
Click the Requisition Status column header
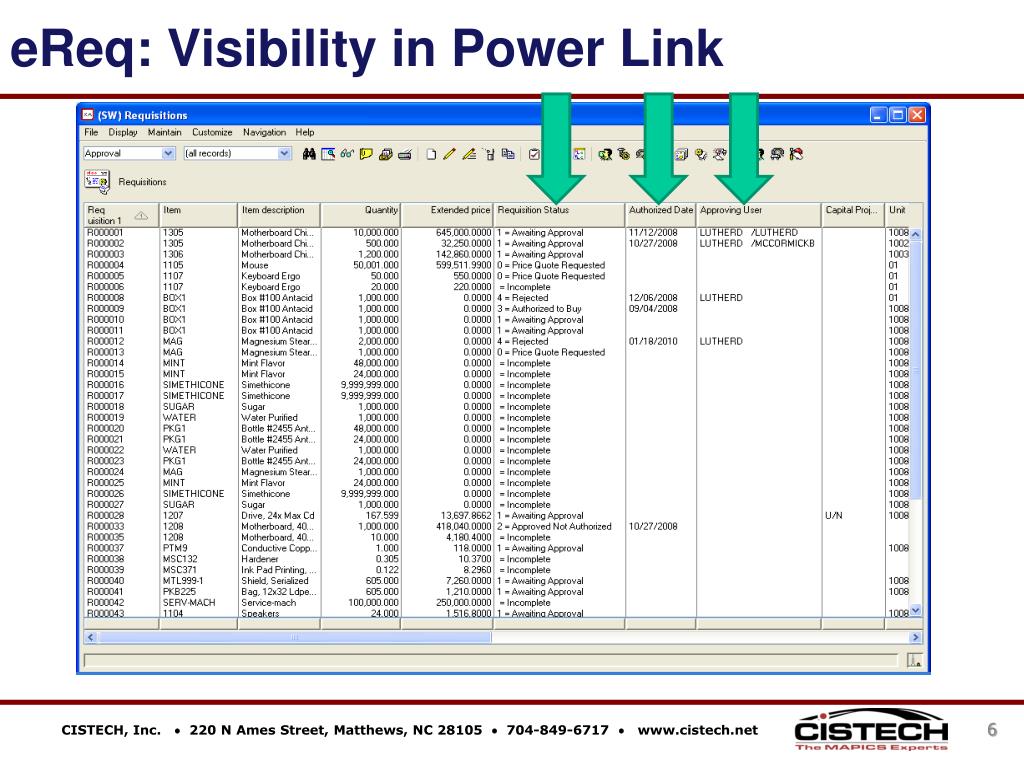[559, 215]
